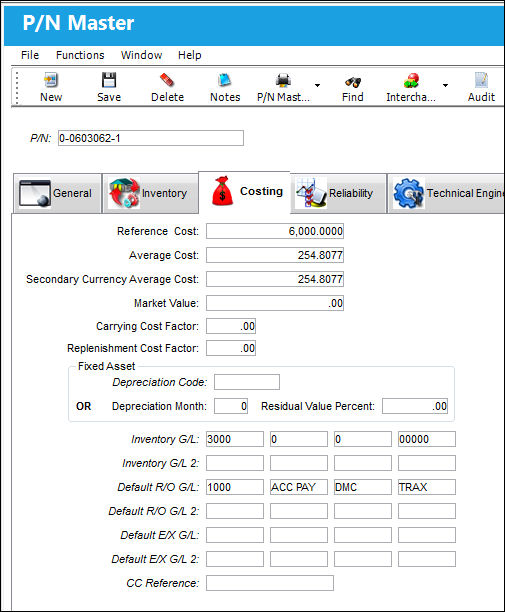Click Inventory G/L field containing 3000

235,439
